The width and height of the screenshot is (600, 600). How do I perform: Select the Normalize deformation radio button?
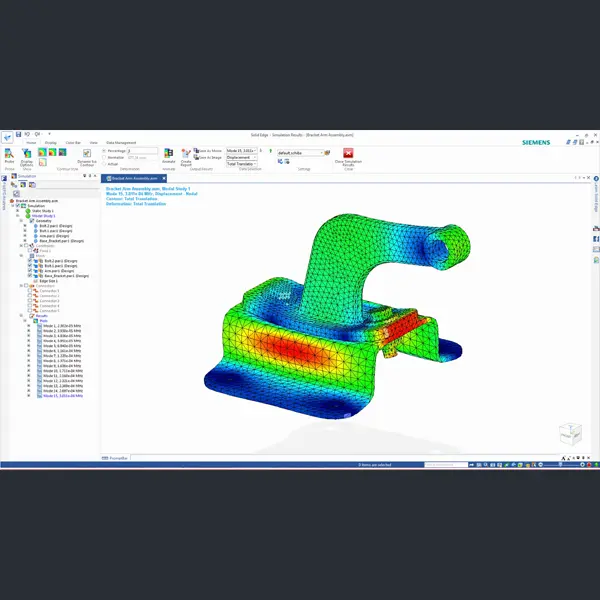(x=104, y=157)
